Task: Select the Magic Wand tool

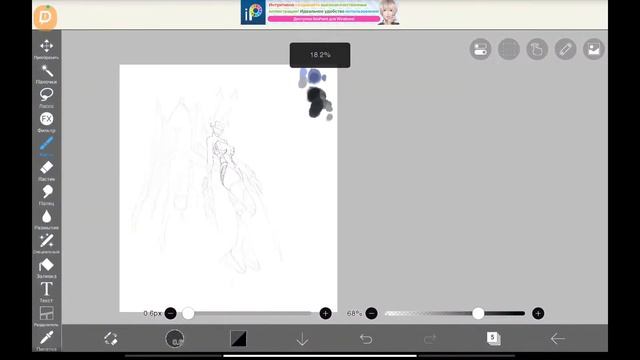Action: point(47,73)
